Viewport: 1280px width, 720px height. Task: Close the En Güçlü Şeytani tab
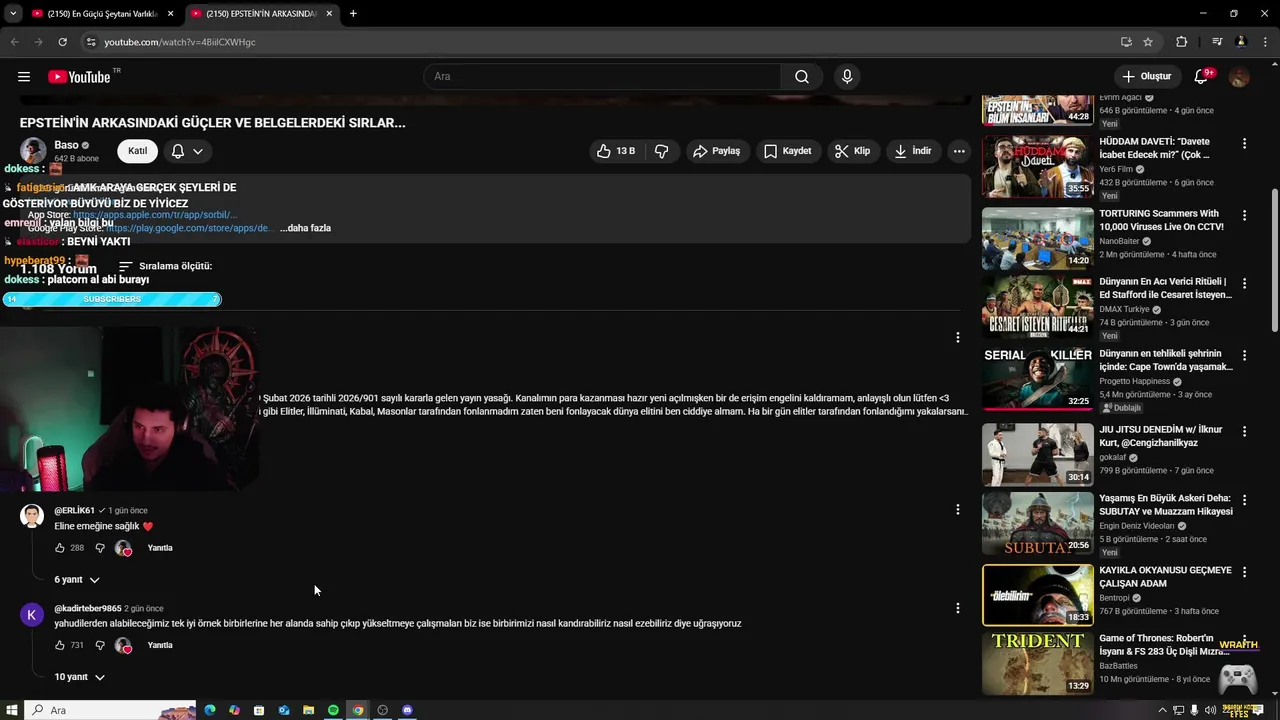tap(169, 14)
